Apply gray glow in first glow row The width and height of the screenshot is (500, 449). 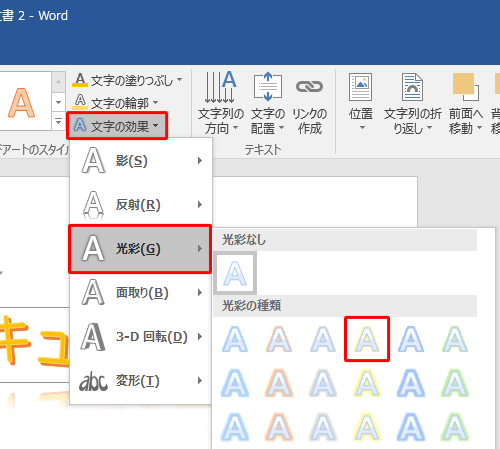(323, 339)
